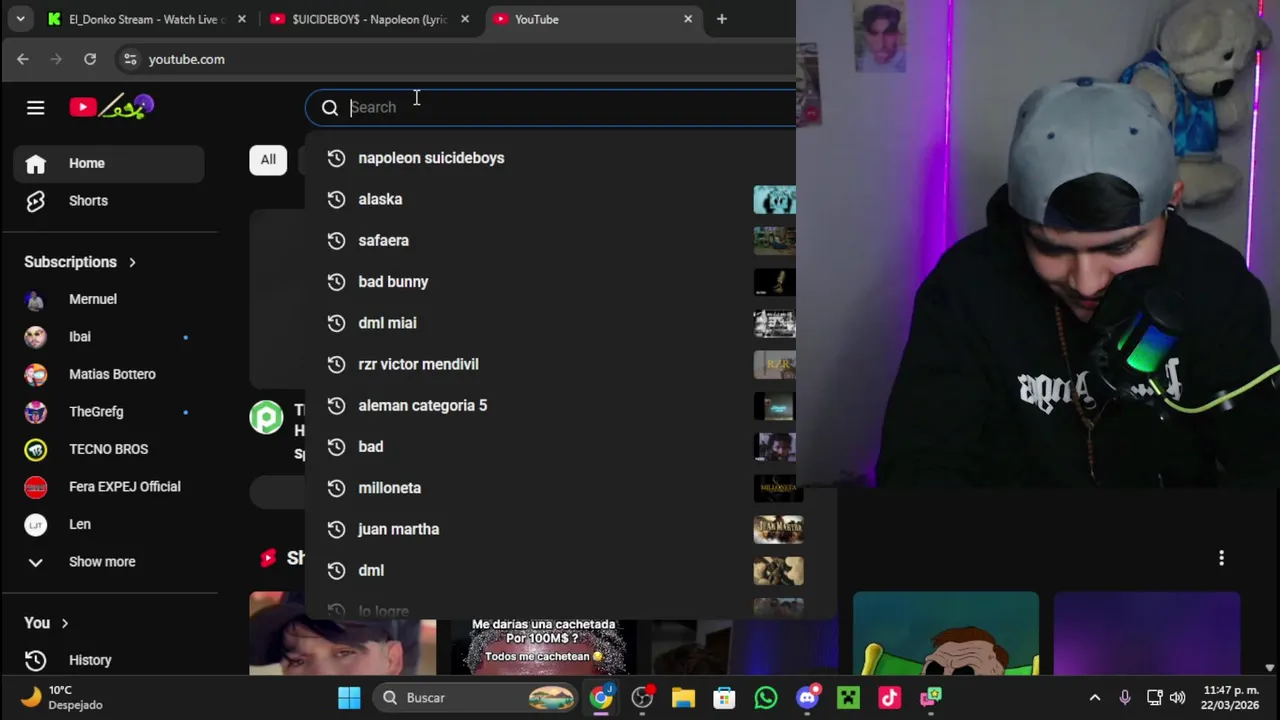Open OBS Studio from the taskbar
Image resolution: width=1280 pixels, height=720 pixels.
(x=642, y=697)
